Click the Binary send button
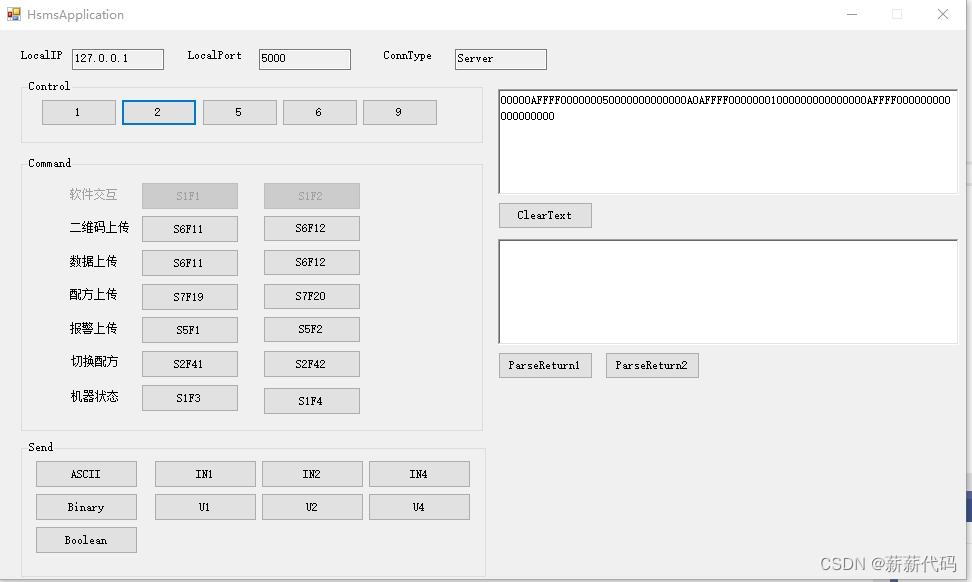Viewport: 972px width, 582px height. click(86, 507)
